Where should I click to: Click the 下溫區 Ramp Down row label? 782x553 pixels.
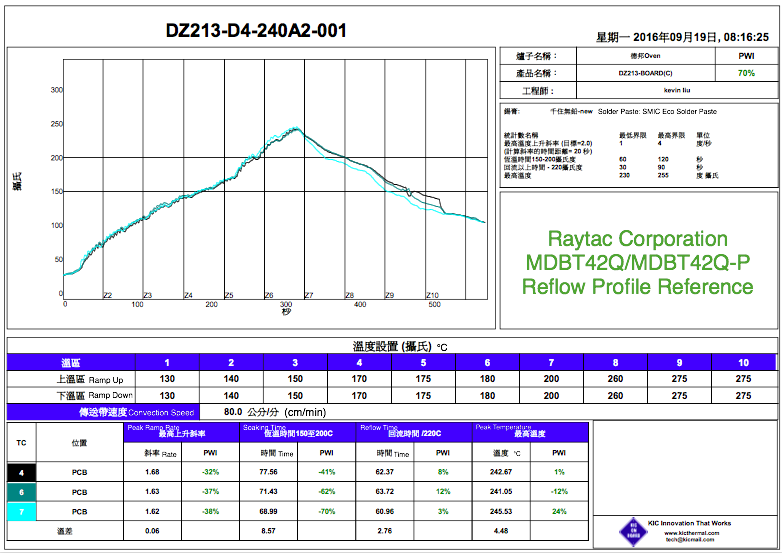pos(94,395)
